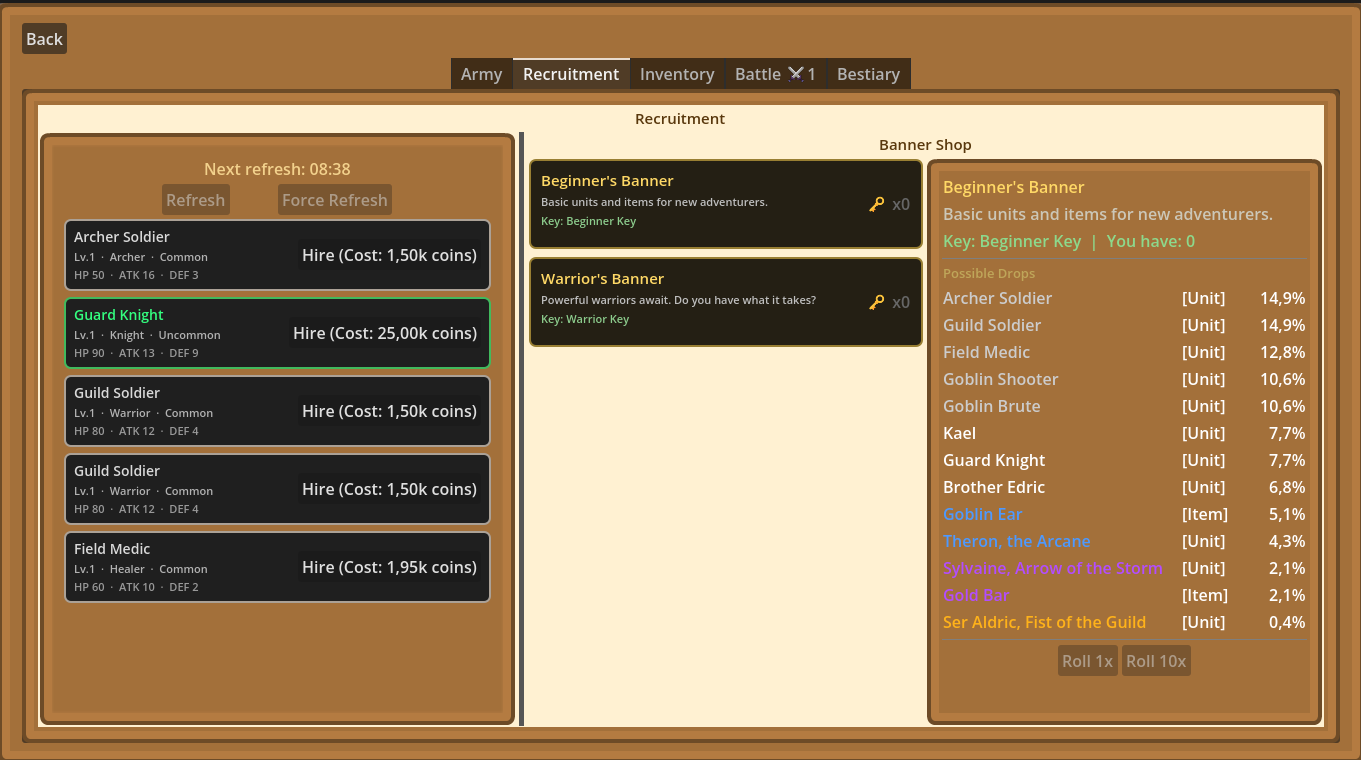Click the Banner Shop heading

click(x=925, y=145)
